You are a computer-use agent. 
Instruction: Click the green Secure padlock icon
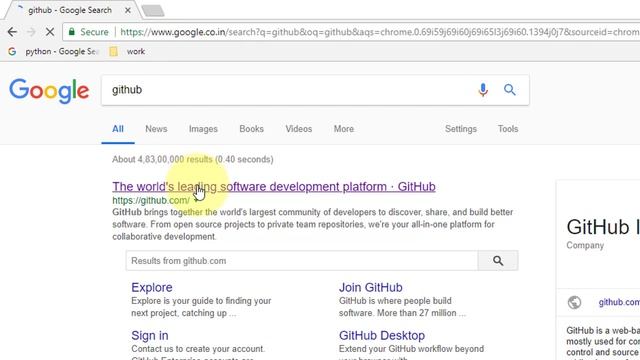72,32
